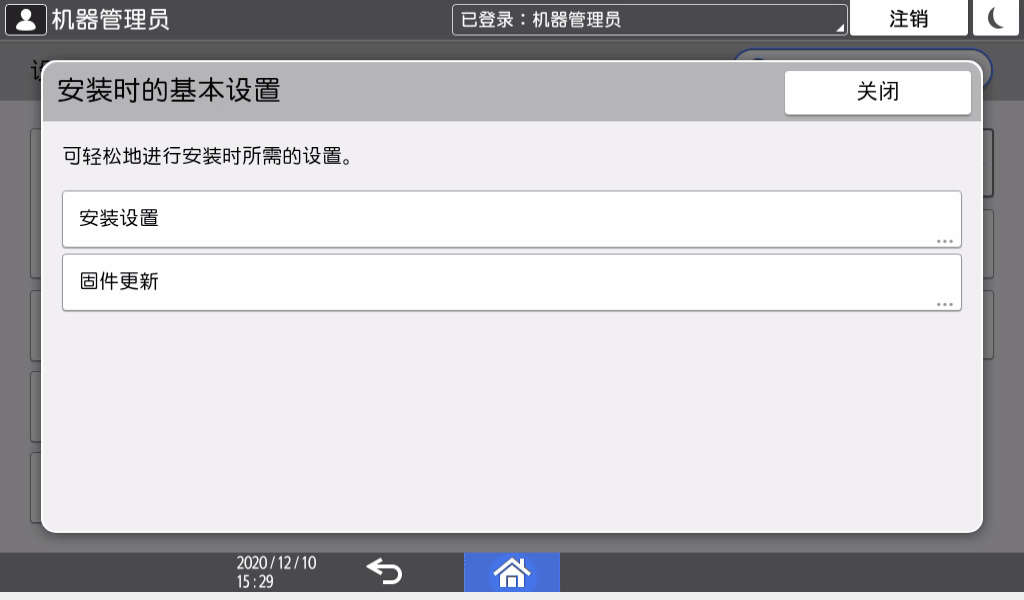Open 安装设置 to configure installation settings
This screenshot has height=600, width=1024.
(512, 219)
